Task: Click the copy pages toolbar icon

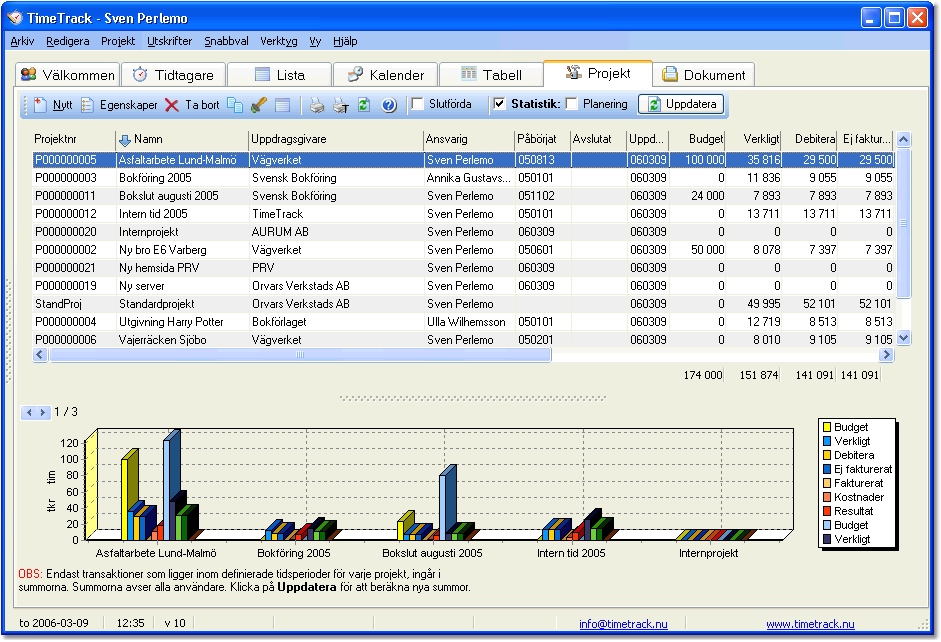Action: 235,105
